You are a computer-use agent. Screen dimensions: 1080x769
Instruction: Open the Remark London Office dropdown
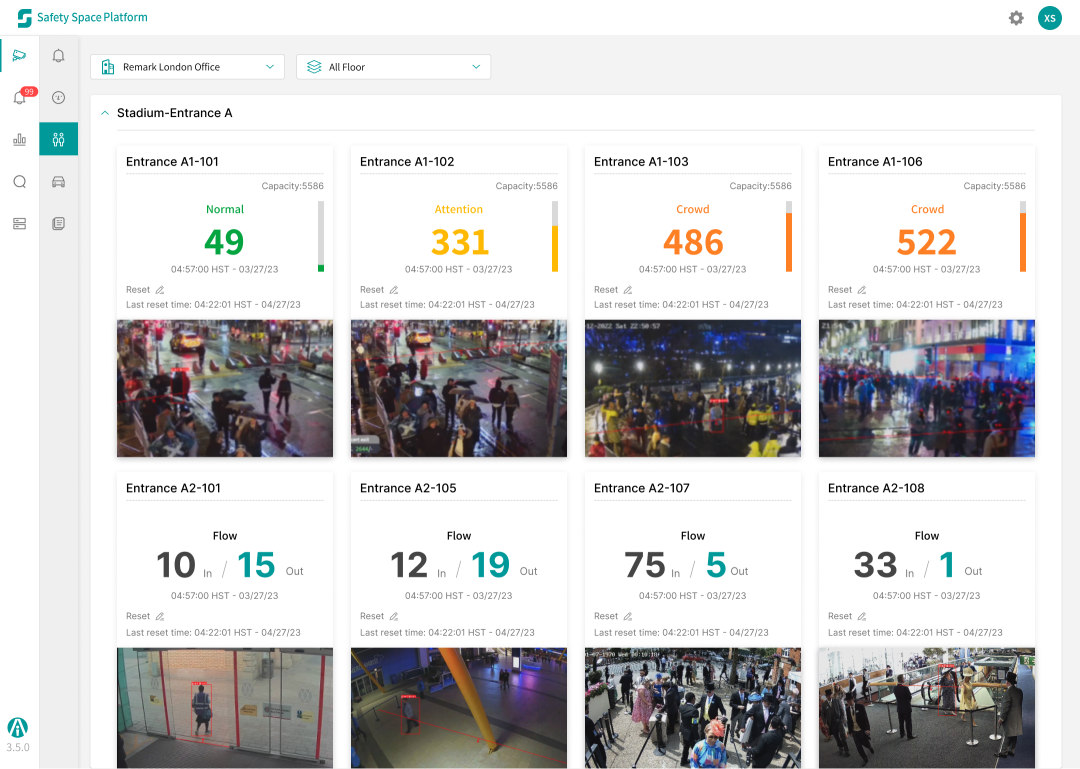coord(187,67)
